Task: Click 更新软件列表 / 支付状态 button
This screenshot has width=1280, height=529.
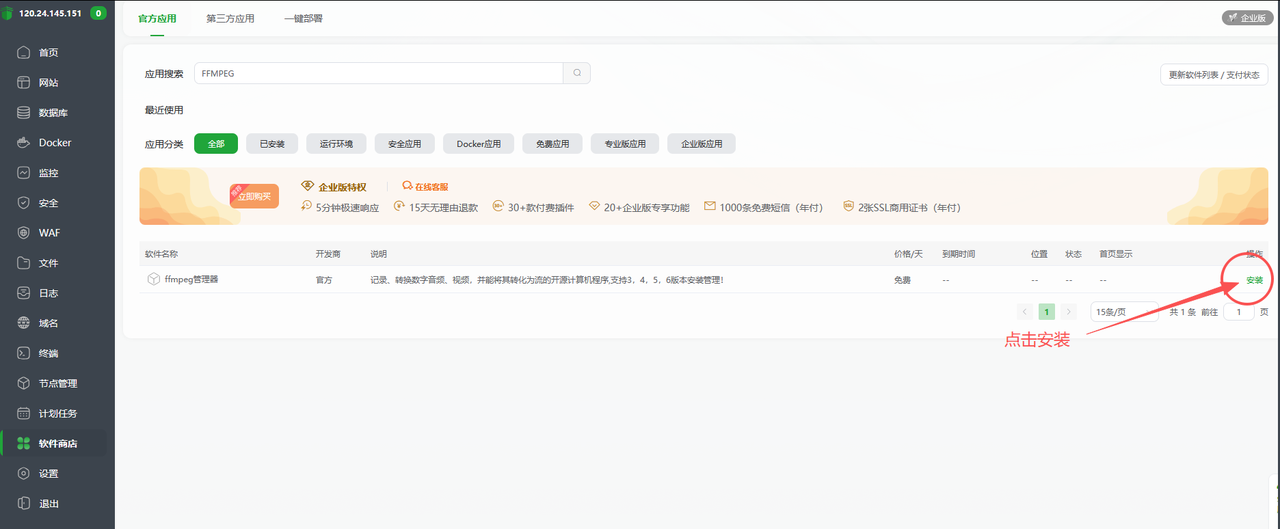Action: coord(1214,74)
